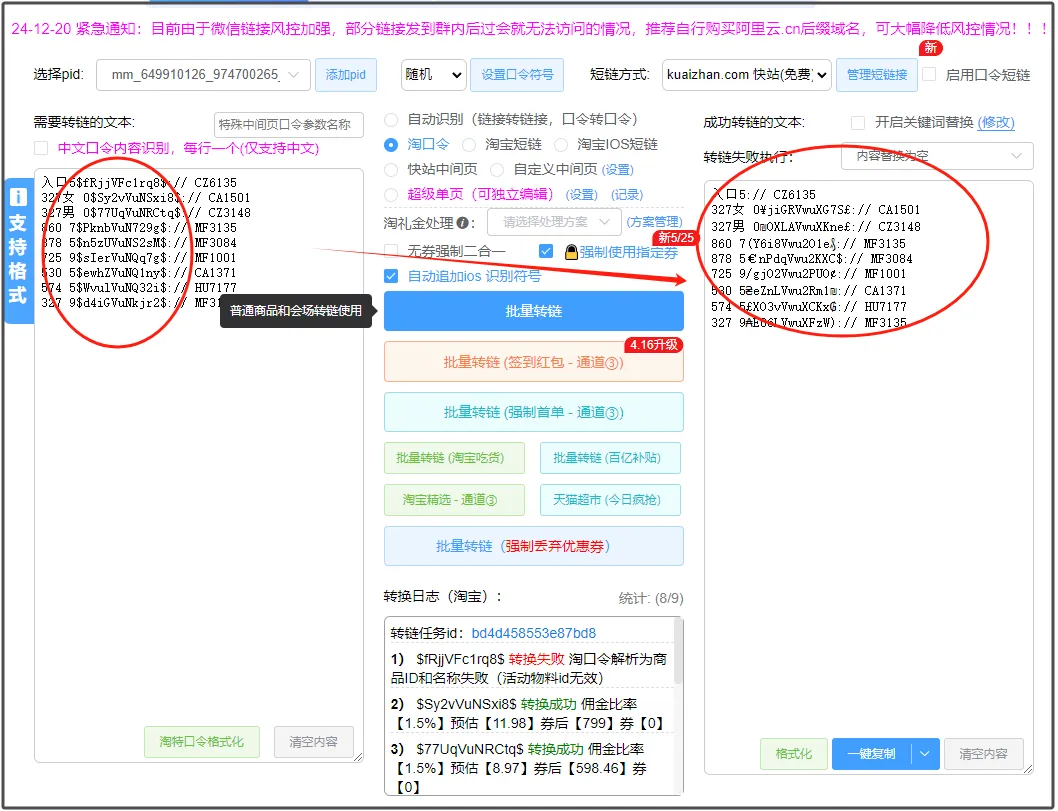Screen dimensions: 1058x811
Task: Click the 批量转链 (淘宝吃货) button
Action: 454,458
